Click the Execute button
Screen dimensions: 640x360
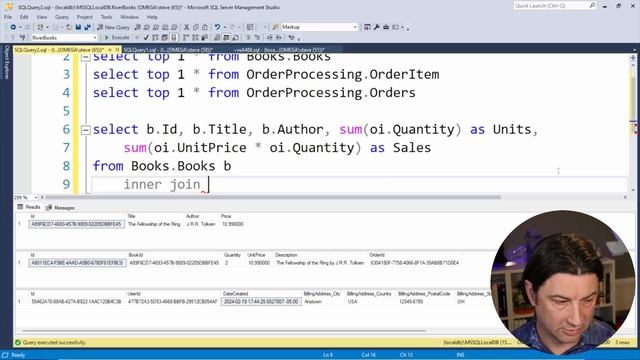[117, 38]
